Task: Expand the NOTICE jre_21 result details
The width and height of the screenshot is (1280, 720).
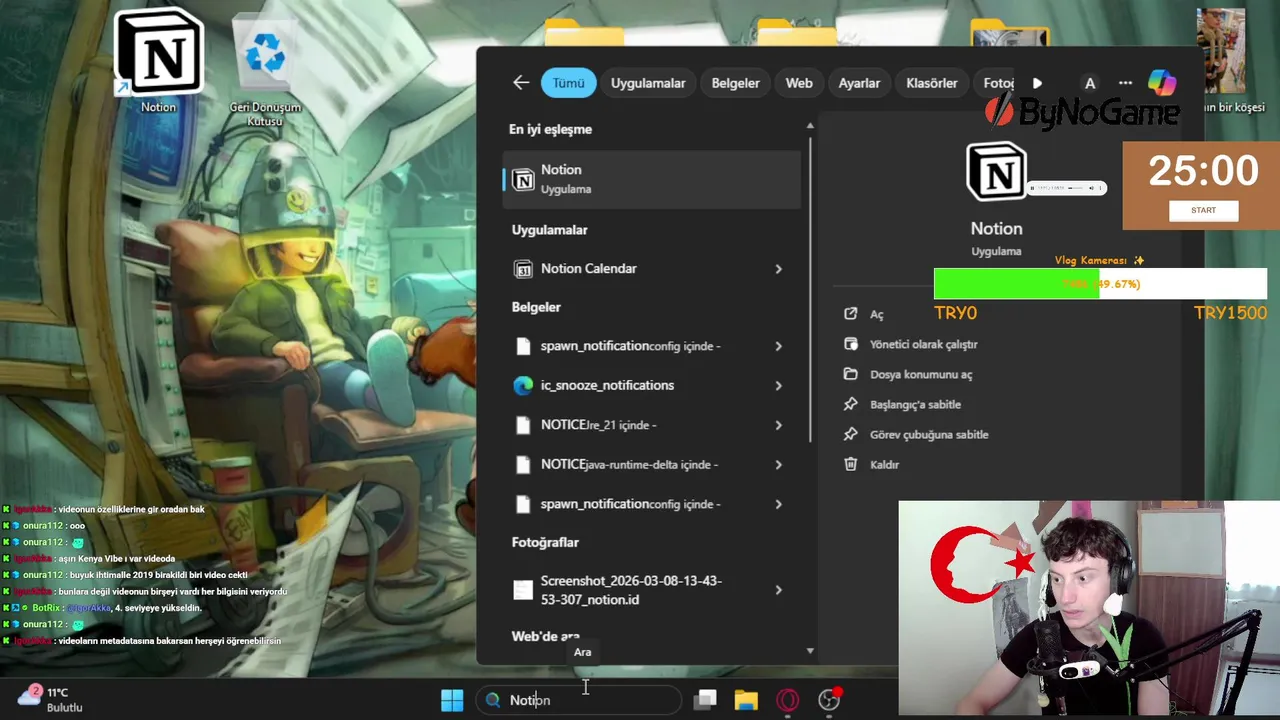Action: pos(778,425)
